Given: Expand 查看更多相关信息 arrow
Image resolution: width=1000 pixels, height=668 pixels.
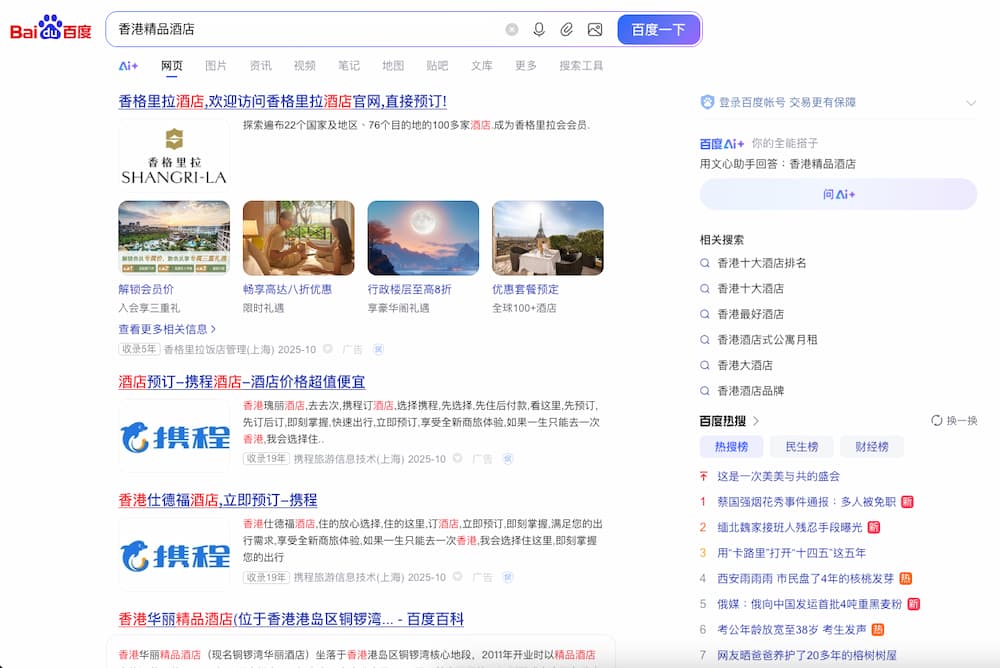Looking at the screenshot, I should (213, 329).
